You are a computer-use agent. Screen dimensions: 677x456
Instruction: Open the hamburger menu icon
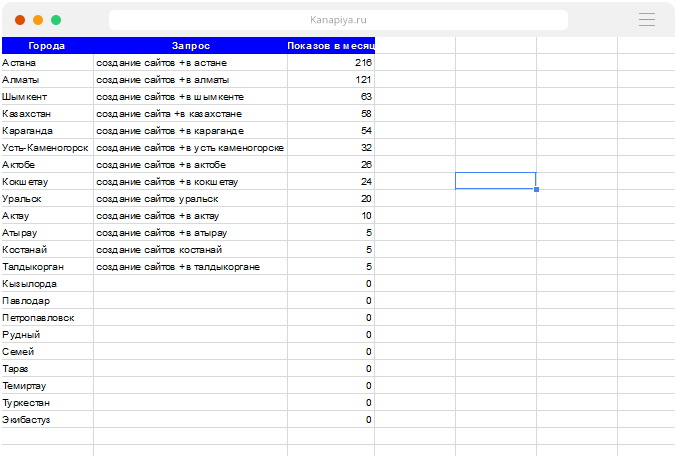(x=647, y=19)
